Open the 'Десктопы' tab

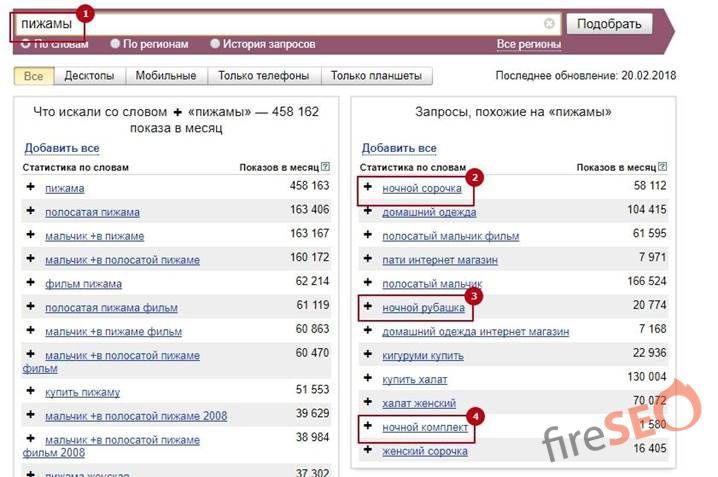click(89, 76)
